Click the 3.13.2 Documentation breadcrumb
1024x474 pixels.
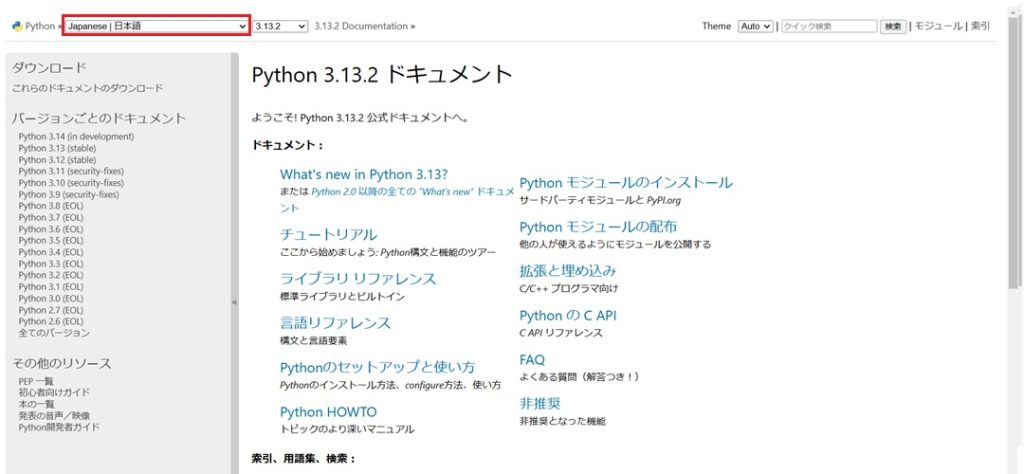[360, 26]
